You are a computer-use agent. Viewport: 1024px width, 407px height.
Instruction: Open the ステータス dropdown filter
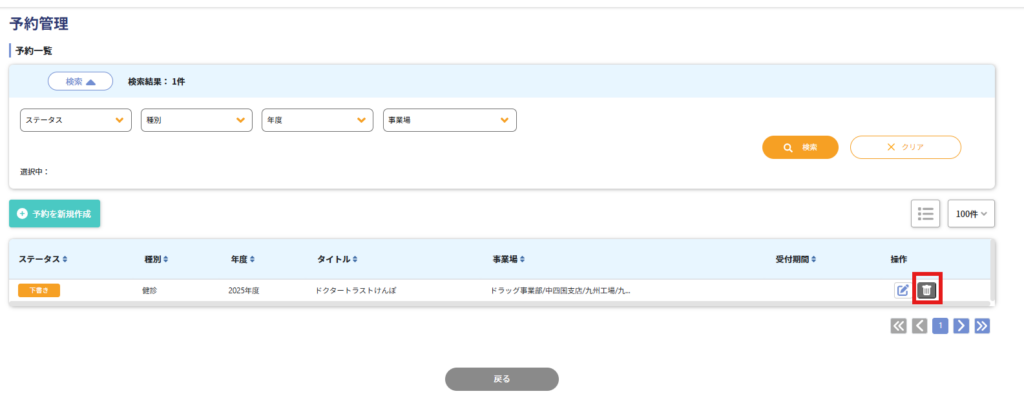point(76,120)
